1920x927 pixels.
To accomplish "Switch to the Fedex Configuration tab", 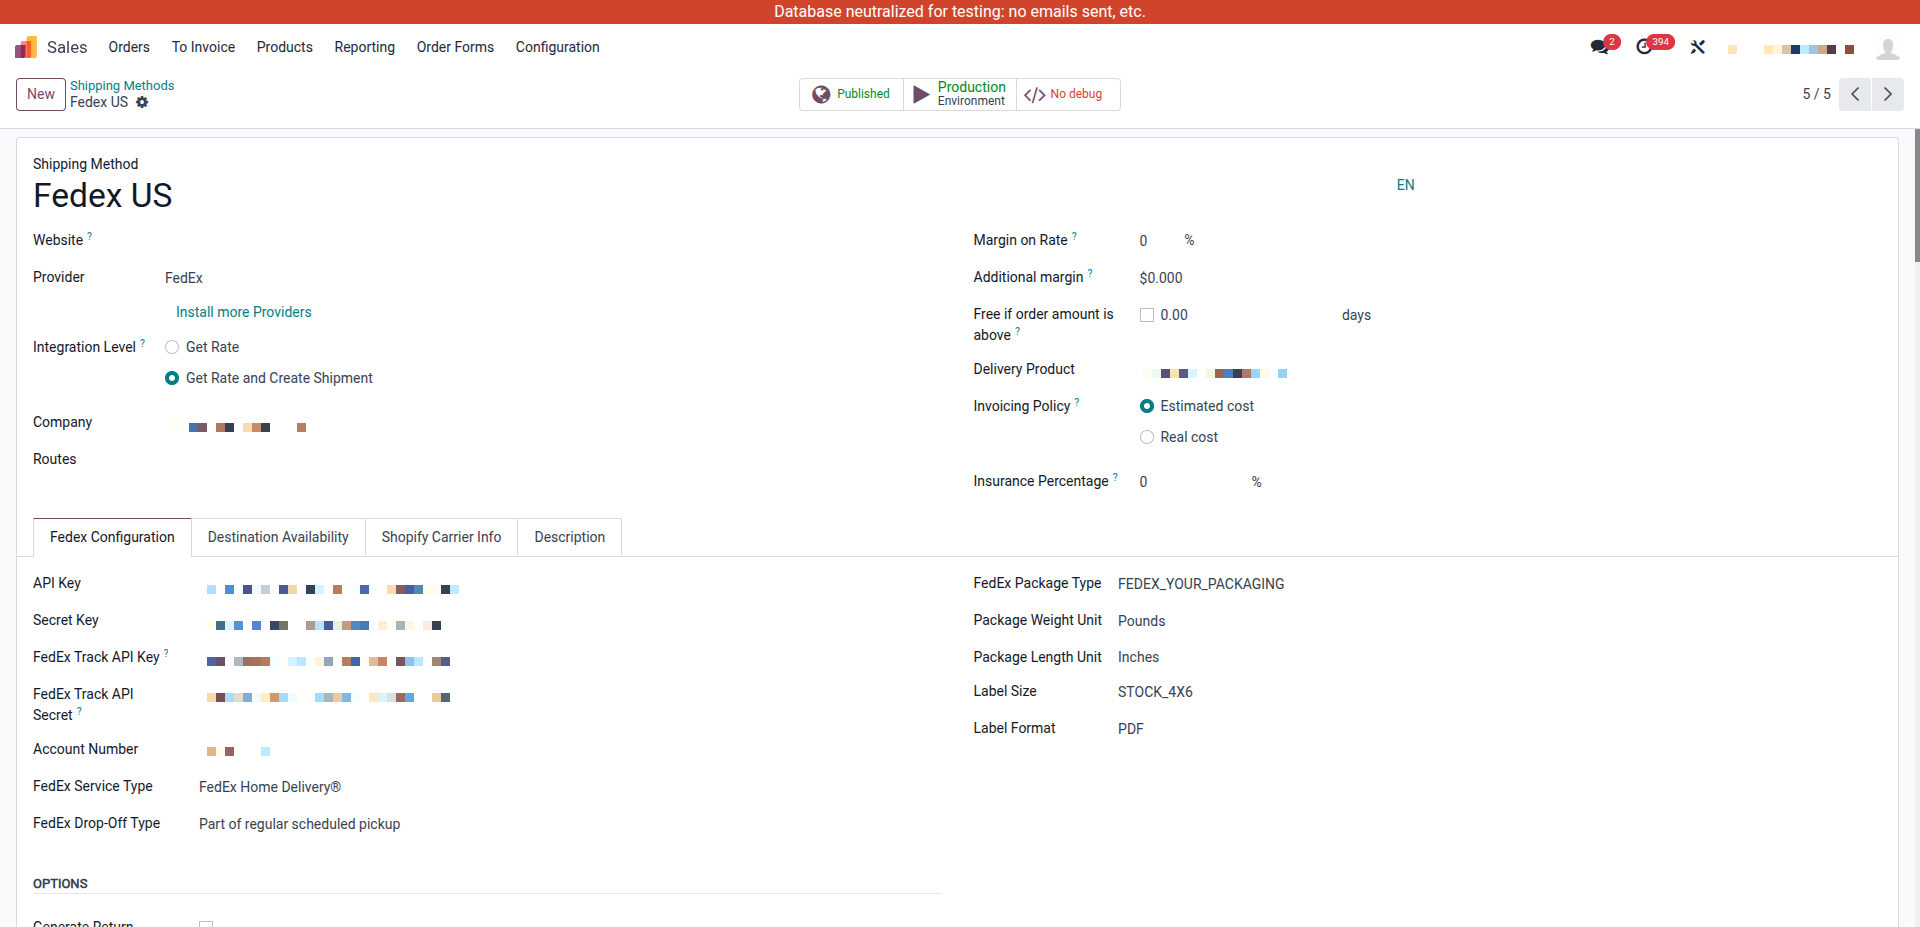I will click(112, 537).
